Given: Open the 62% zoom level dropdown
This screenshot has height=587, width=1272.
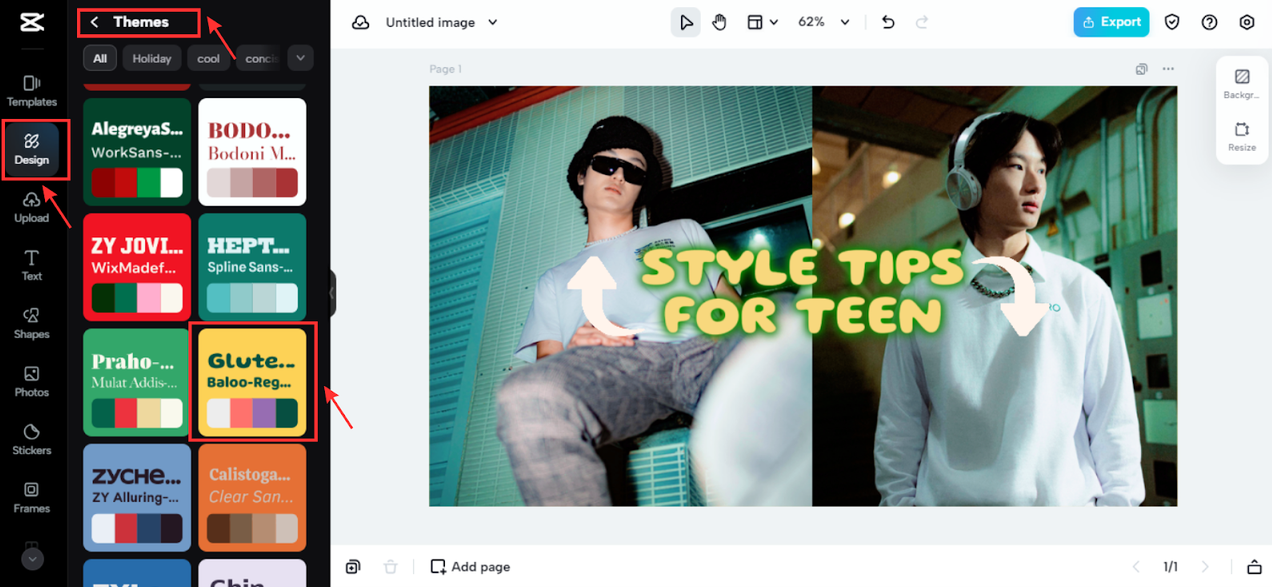Looking at the screenshot, I should coord(824,22).
